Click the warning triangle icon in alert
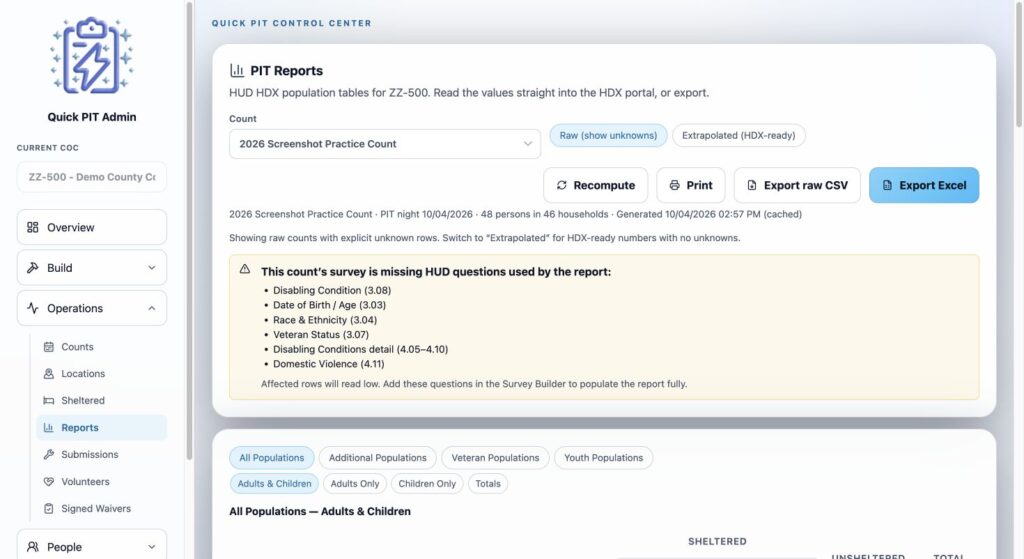Screen dimensions: 1024x559 (245, 269)
